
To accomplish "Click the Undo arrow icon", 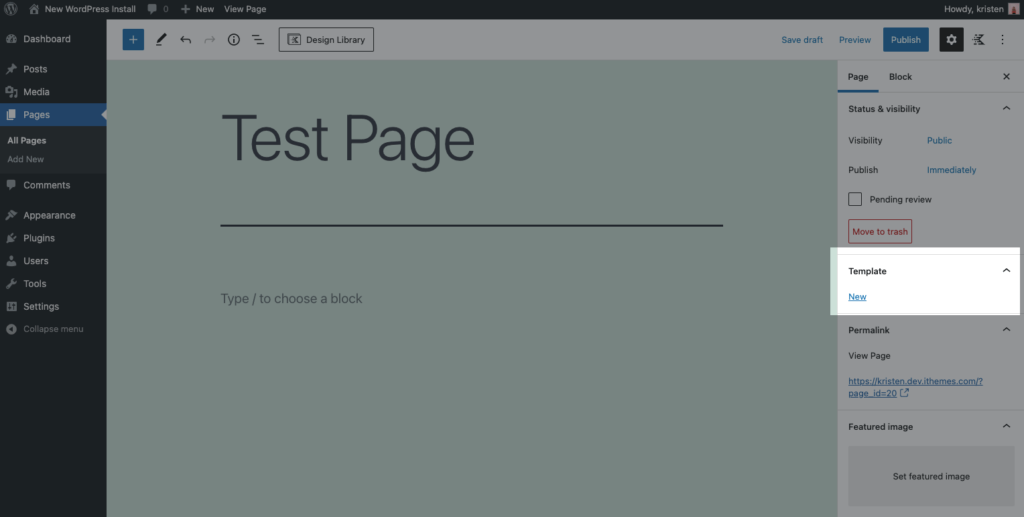I will point(185,40).
